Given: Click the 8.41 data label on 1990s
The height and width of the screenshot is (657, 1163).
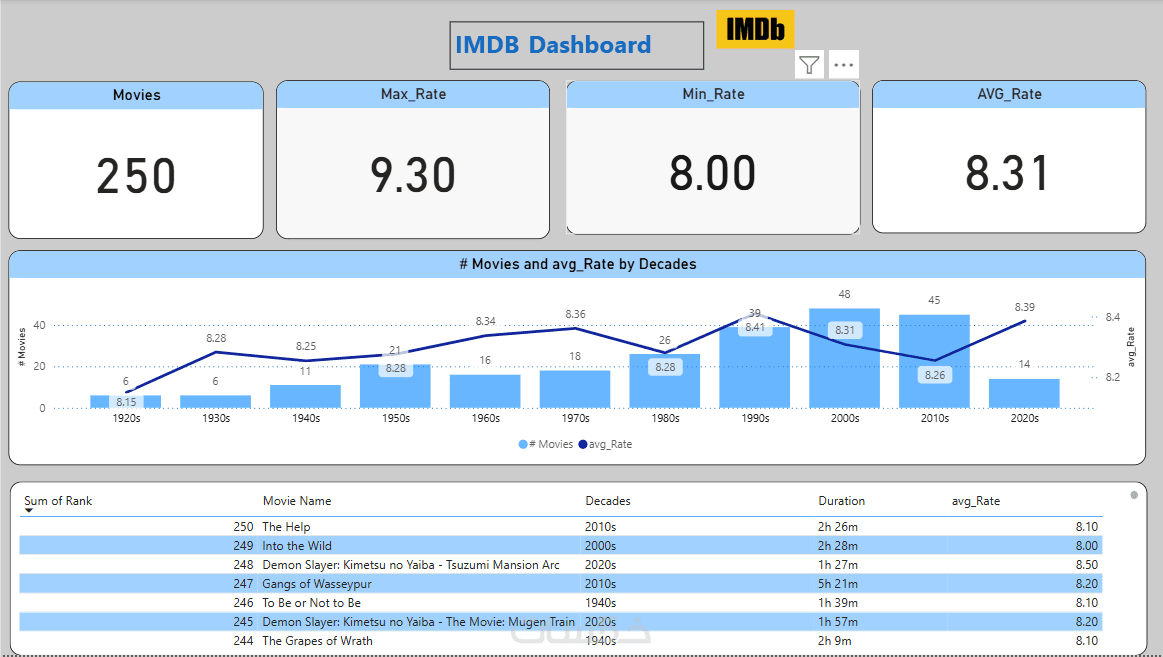Looking at the screenshot, I should [755, 327].
